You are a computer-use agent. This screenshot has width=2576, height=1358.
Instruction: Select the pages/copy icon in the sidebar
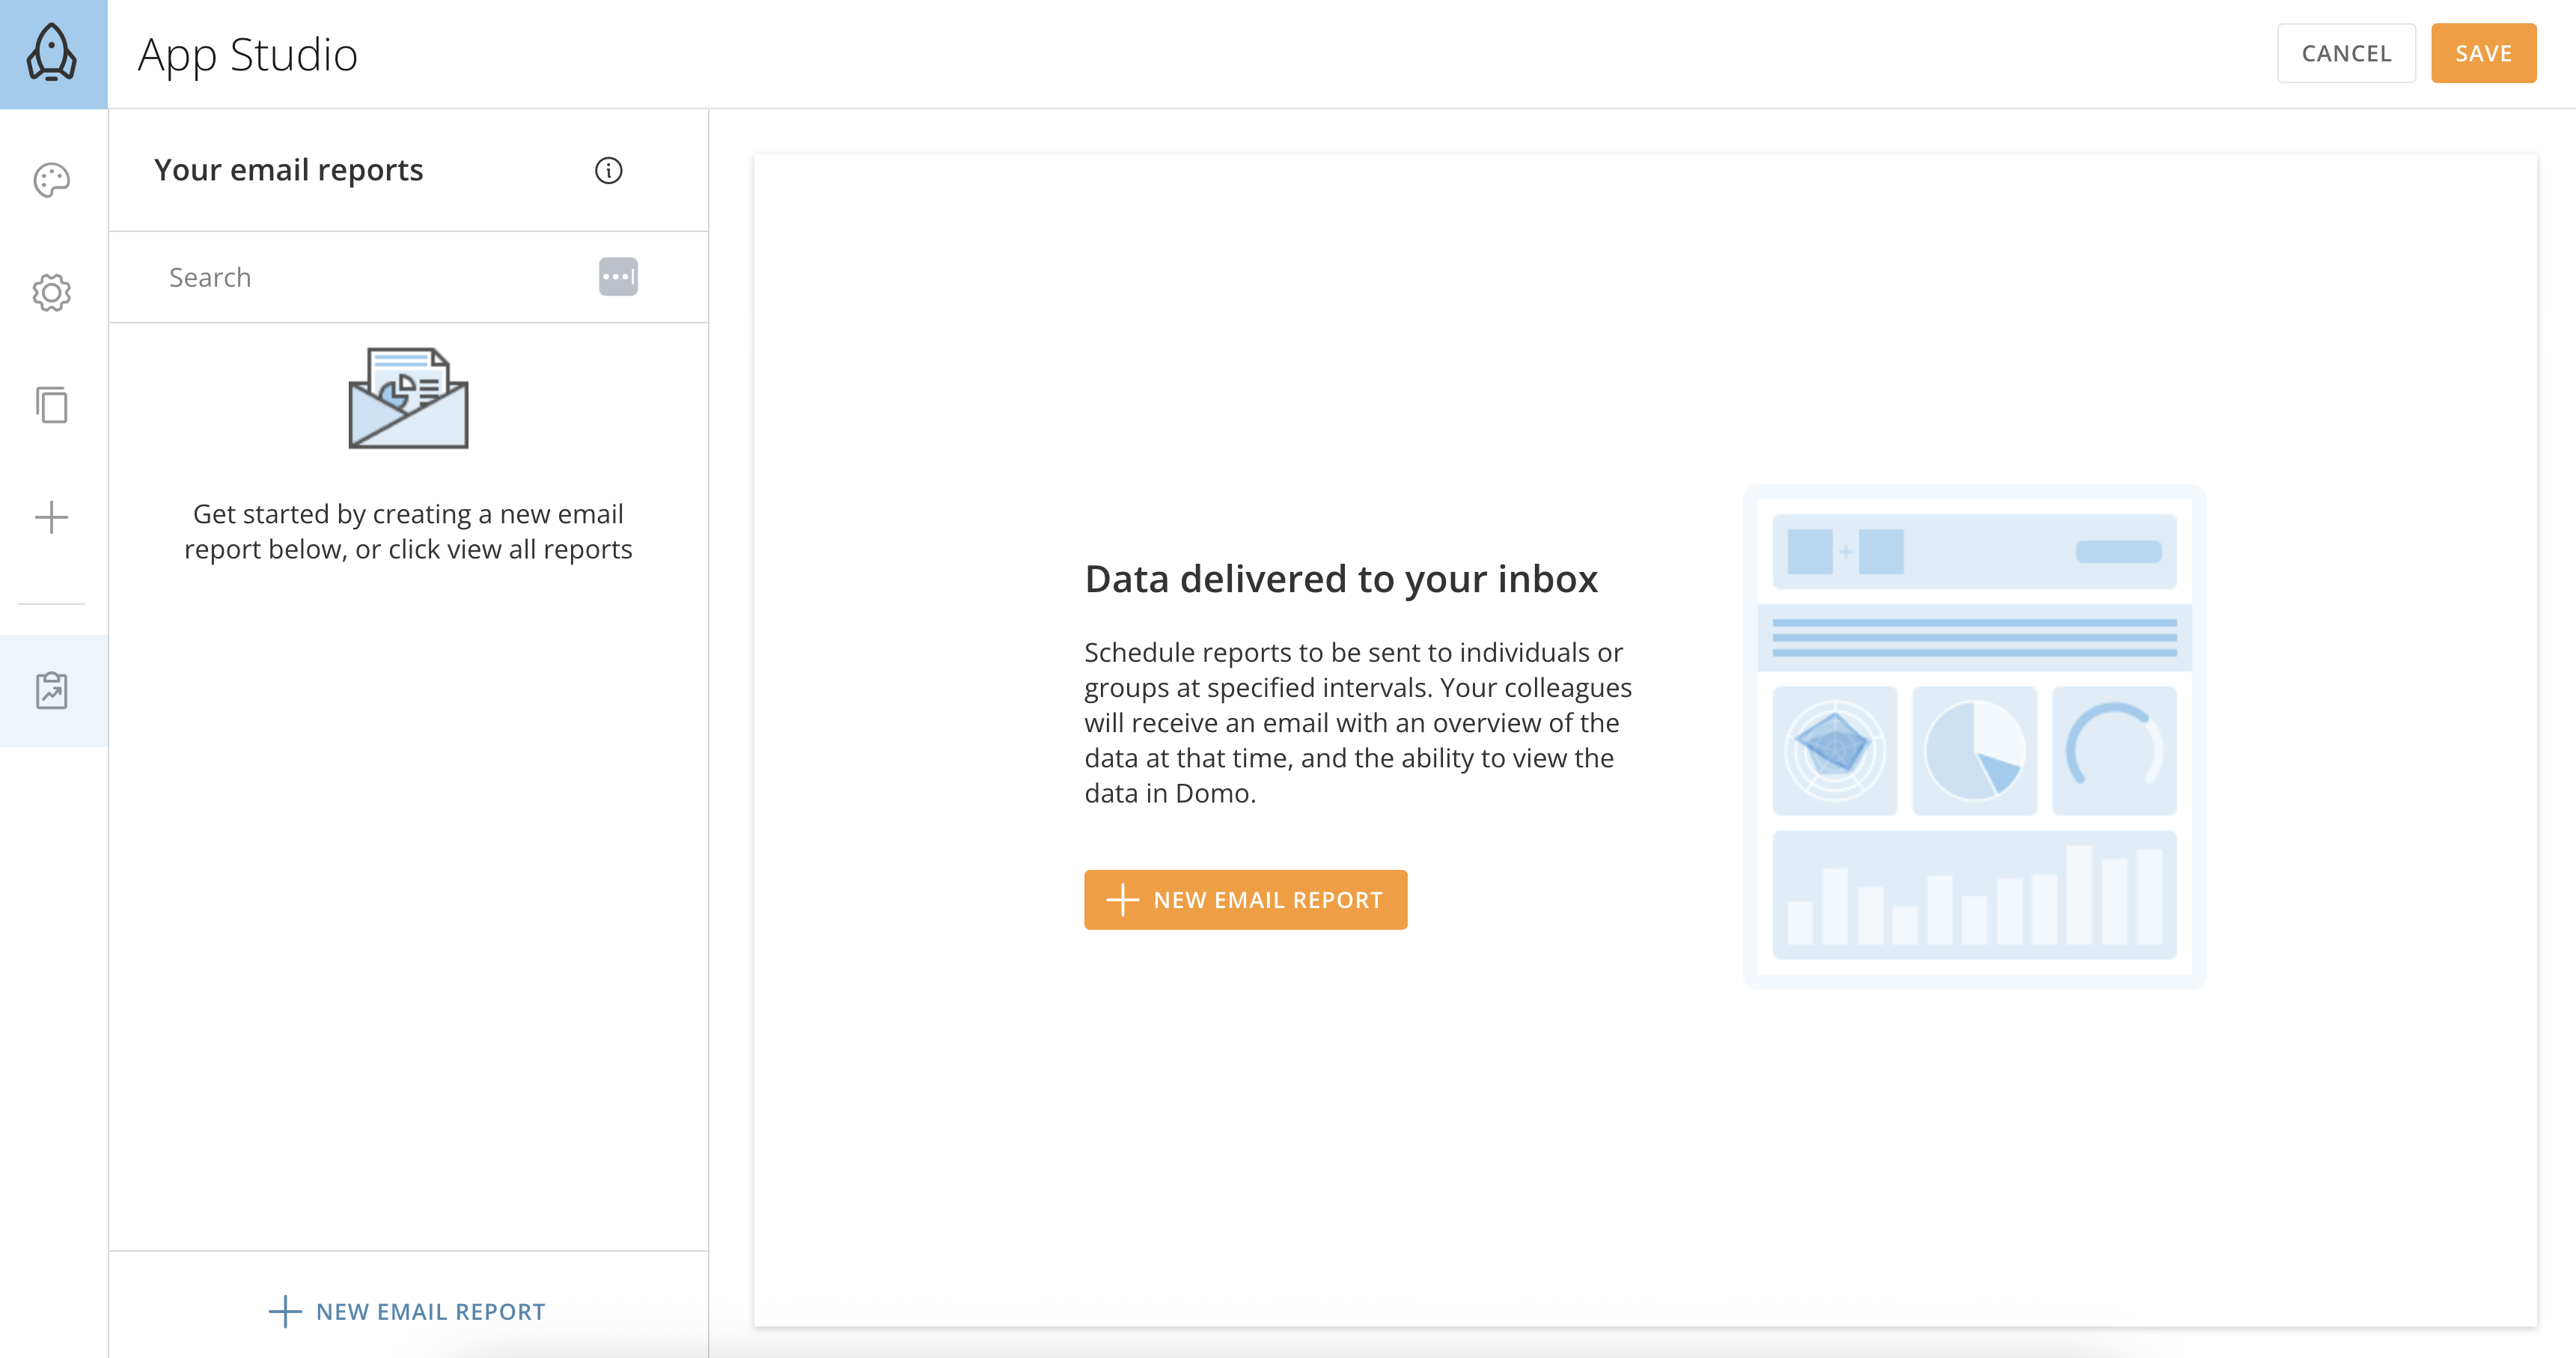tap(50, 406)
